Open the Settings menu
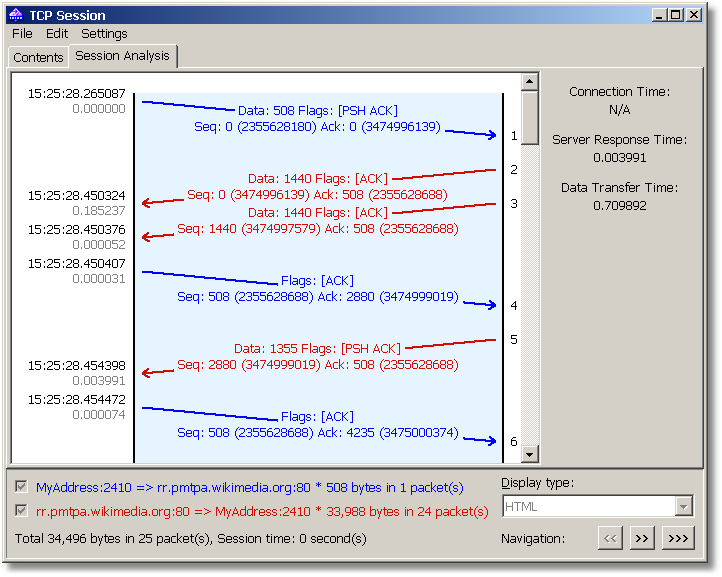The image size is (722, 577). click(104, 34)
